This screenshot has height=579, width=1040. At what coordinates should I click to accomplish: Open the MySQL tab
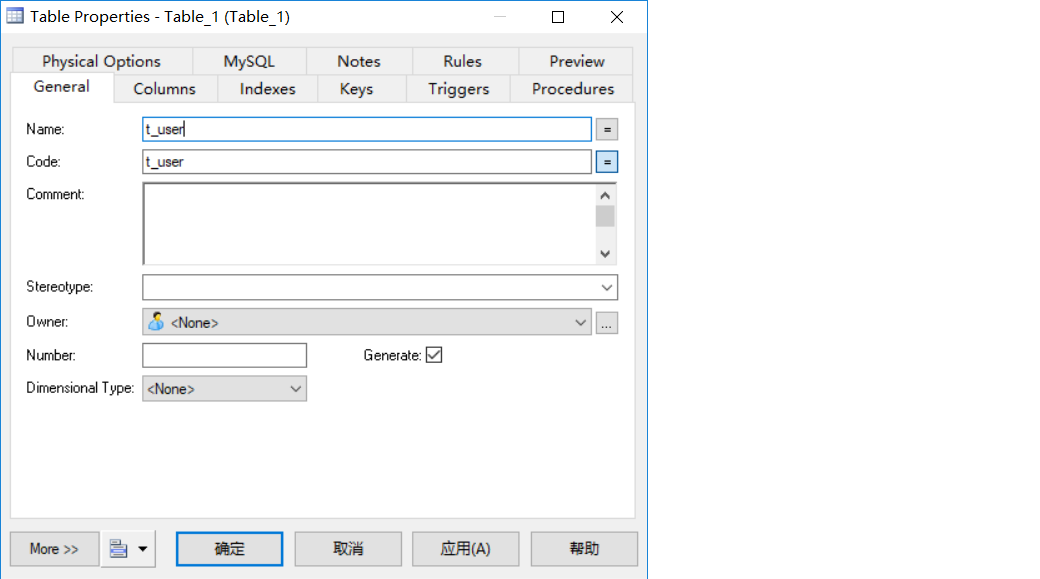pos(249,62)
